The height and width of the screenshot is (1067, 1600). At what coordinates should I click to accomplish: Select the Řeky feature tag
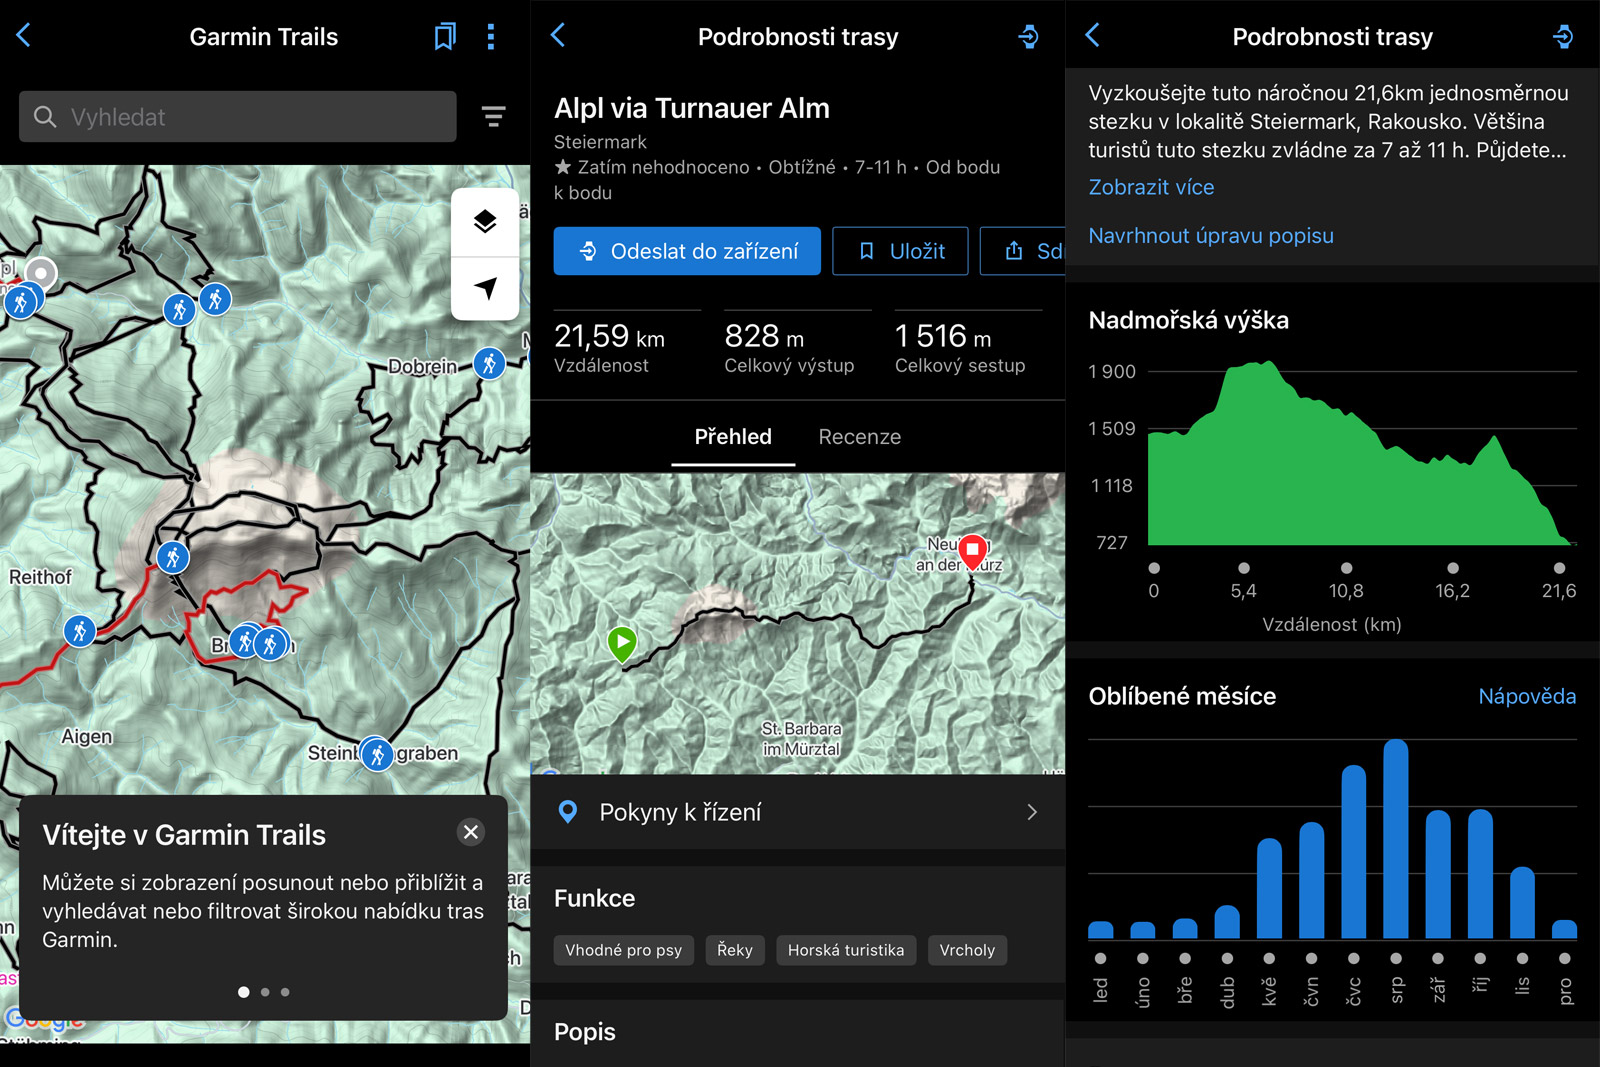click(x=735, y=950)
